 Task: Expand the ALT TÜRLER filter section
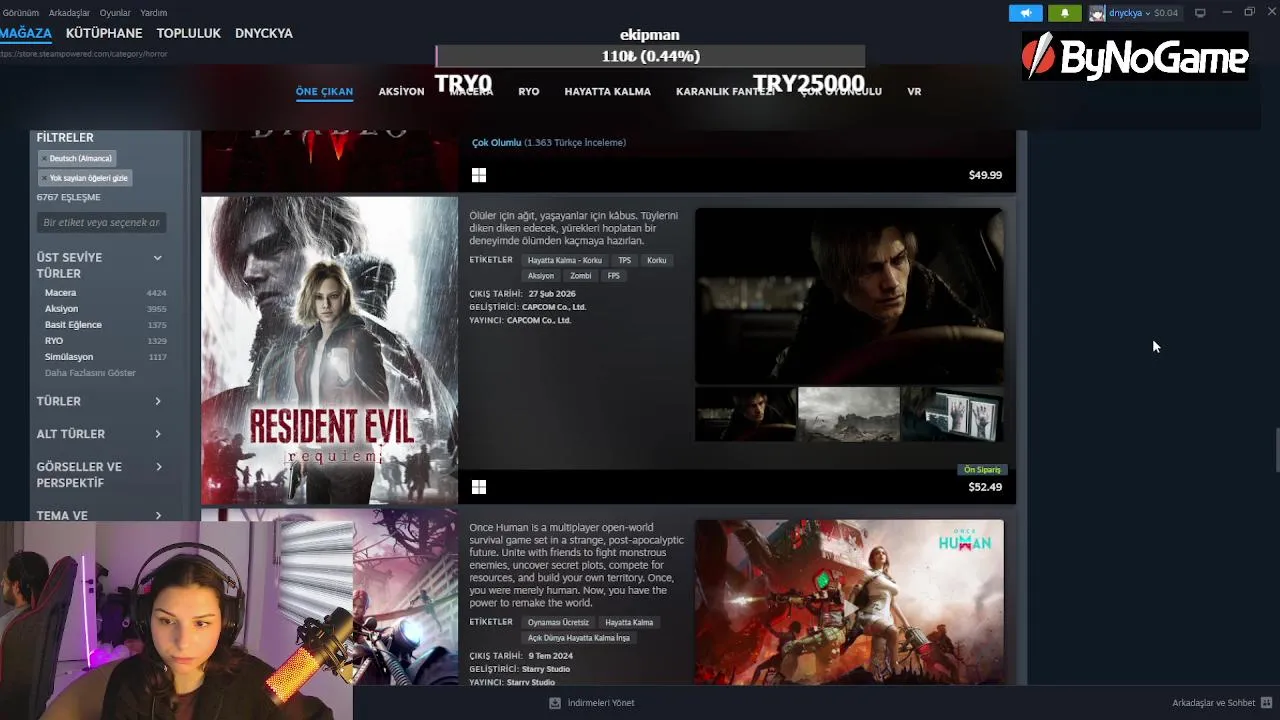[100, 434]
